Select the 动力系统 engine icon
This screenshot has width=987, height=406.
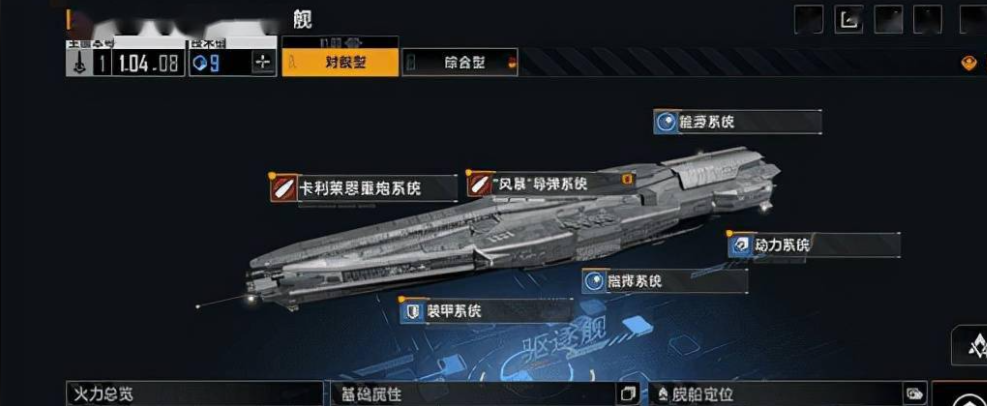pyautogui.click(x=740, y=245)
